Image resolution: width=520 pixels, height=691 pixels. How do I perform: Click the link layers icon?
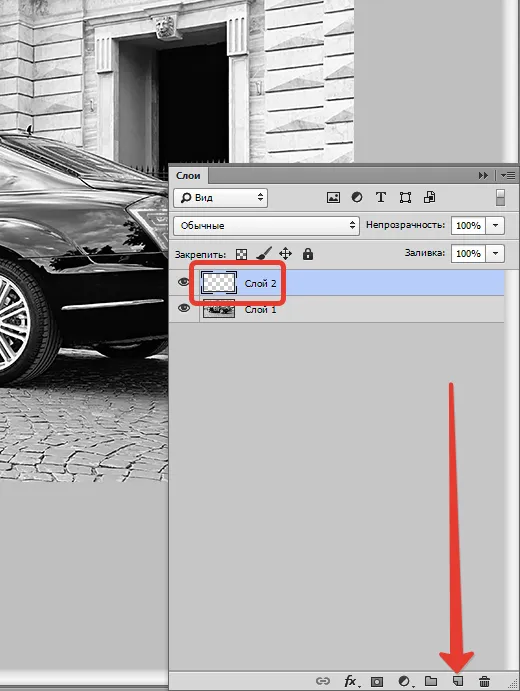[x=323, y=681]
